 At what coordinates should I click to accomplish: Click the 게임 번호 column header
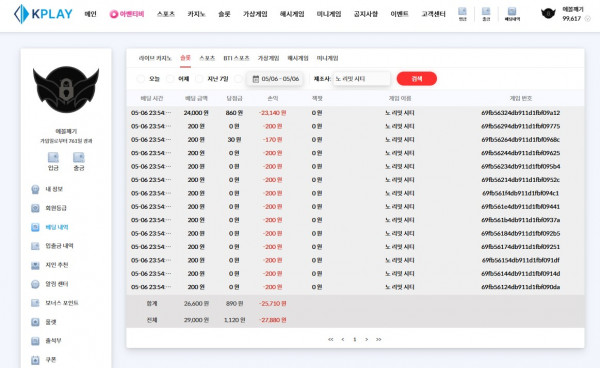tap(521, 98)
